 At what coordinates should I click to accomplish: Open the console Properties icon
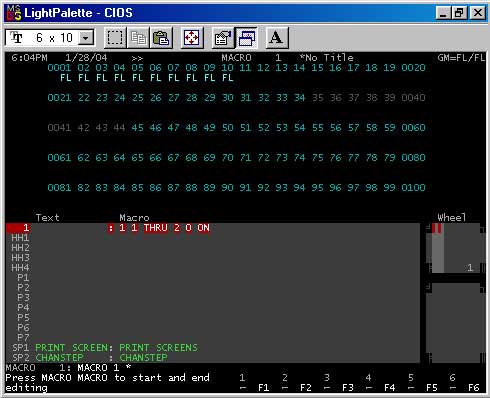(x=223, y=37)
